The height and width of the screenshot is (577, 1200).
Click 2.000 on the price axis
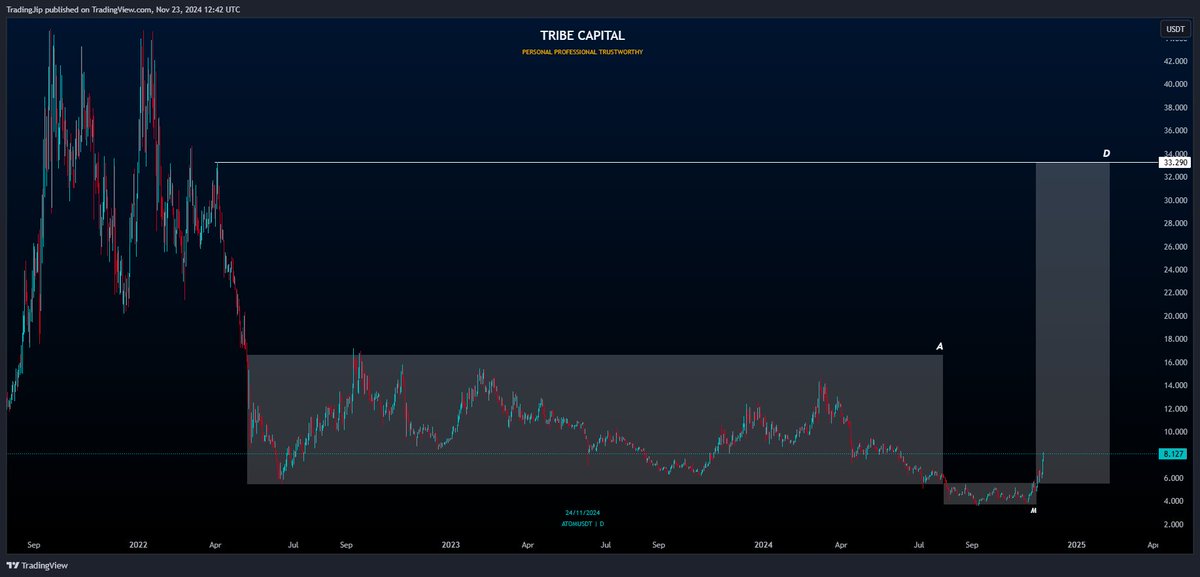click(x=1173, y=524)
